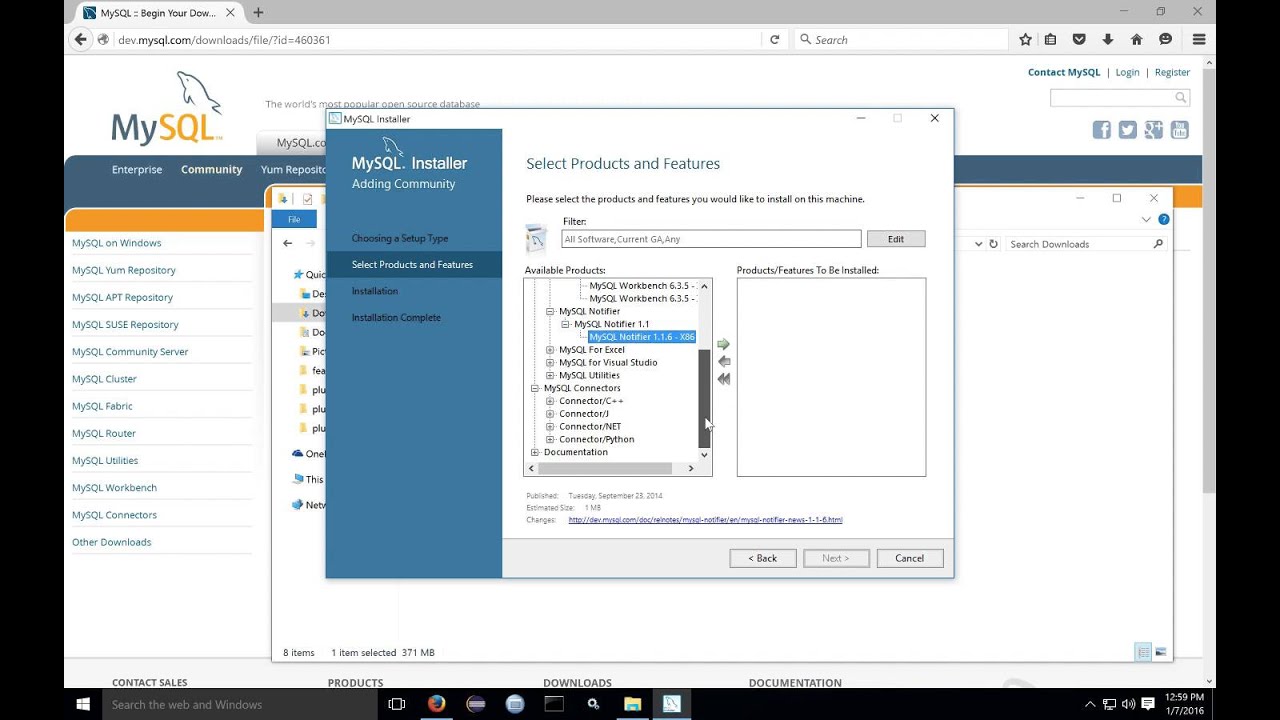Click the Back button in installer
Screen dimensions: 1280x720
click(x=763, y=558)
